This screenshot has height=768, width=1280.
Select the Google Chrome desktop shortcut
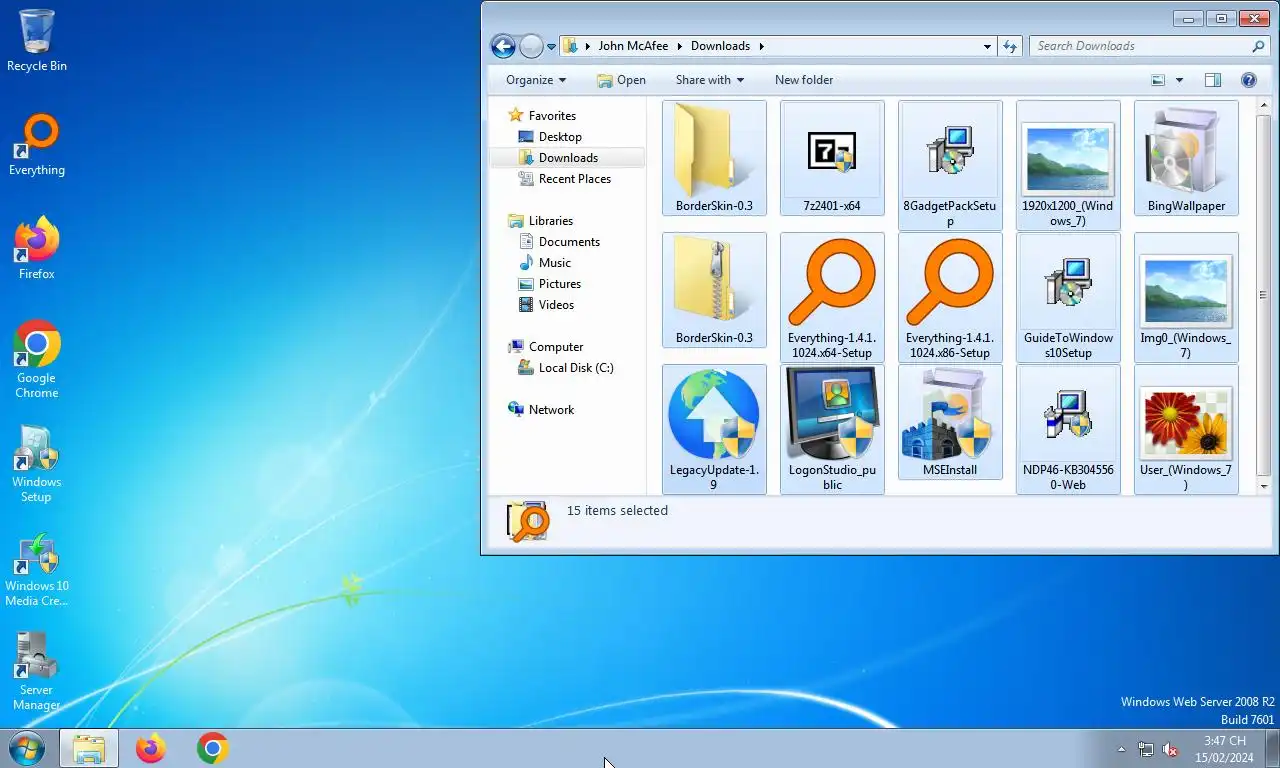pyautogui.click(x=37, y=360)
